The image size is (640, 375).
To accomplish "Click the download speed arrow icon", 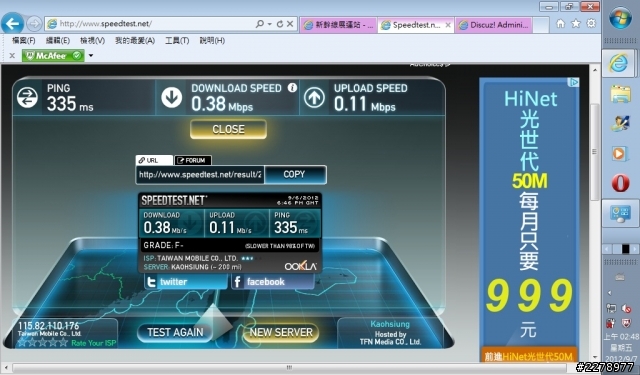I will click(x=171, y=98).
